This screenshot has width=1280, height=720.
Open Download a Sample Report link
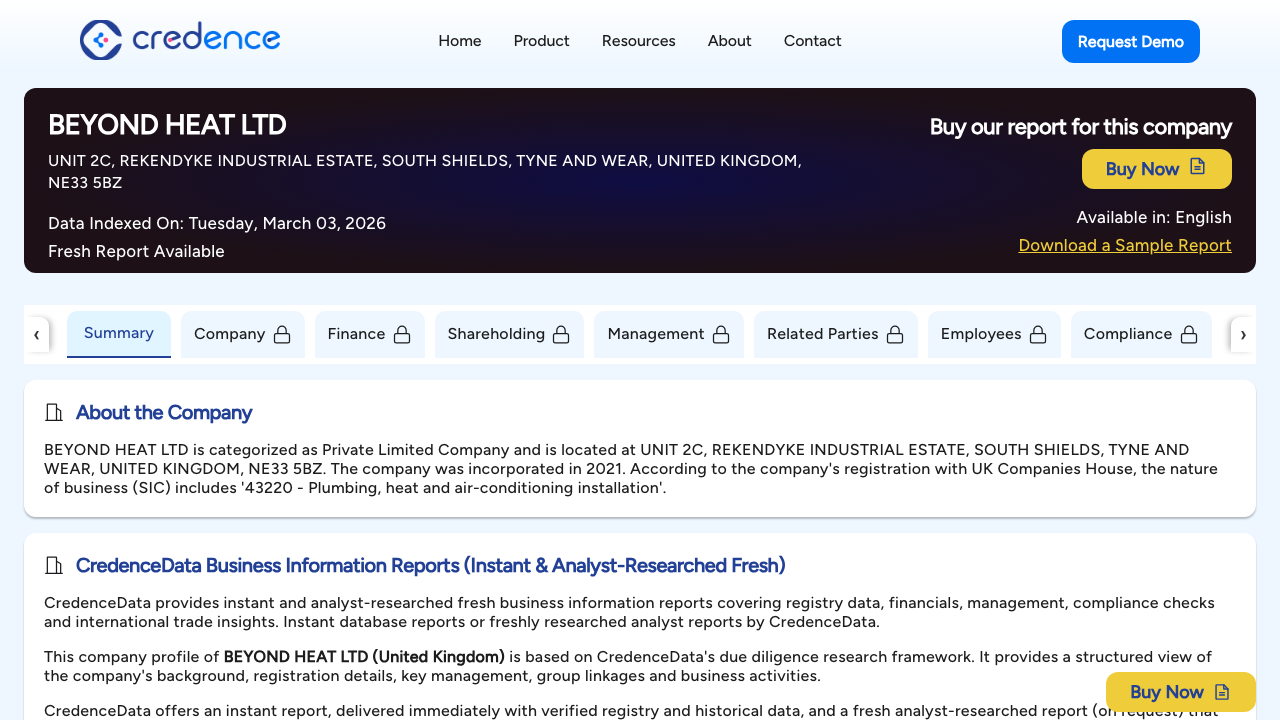point(1124,245)
